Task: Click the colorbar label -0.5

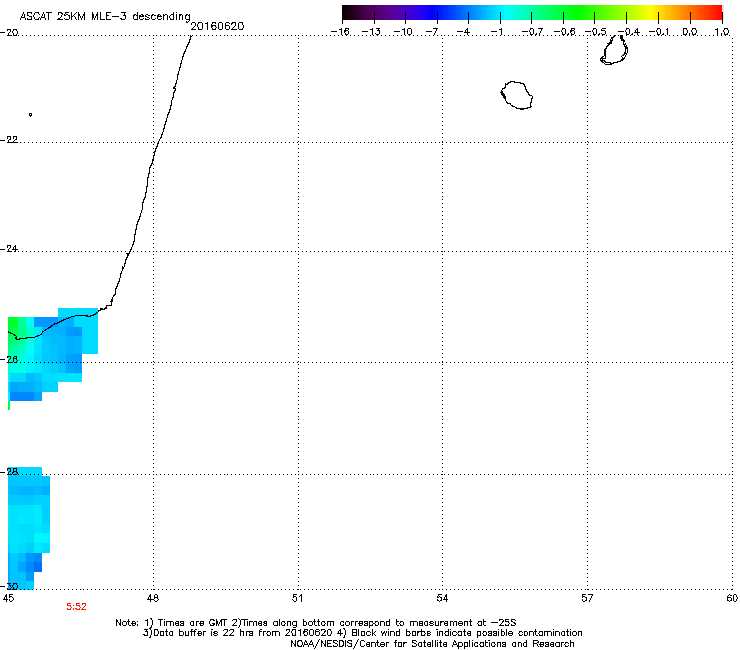Action: point(596,32)
